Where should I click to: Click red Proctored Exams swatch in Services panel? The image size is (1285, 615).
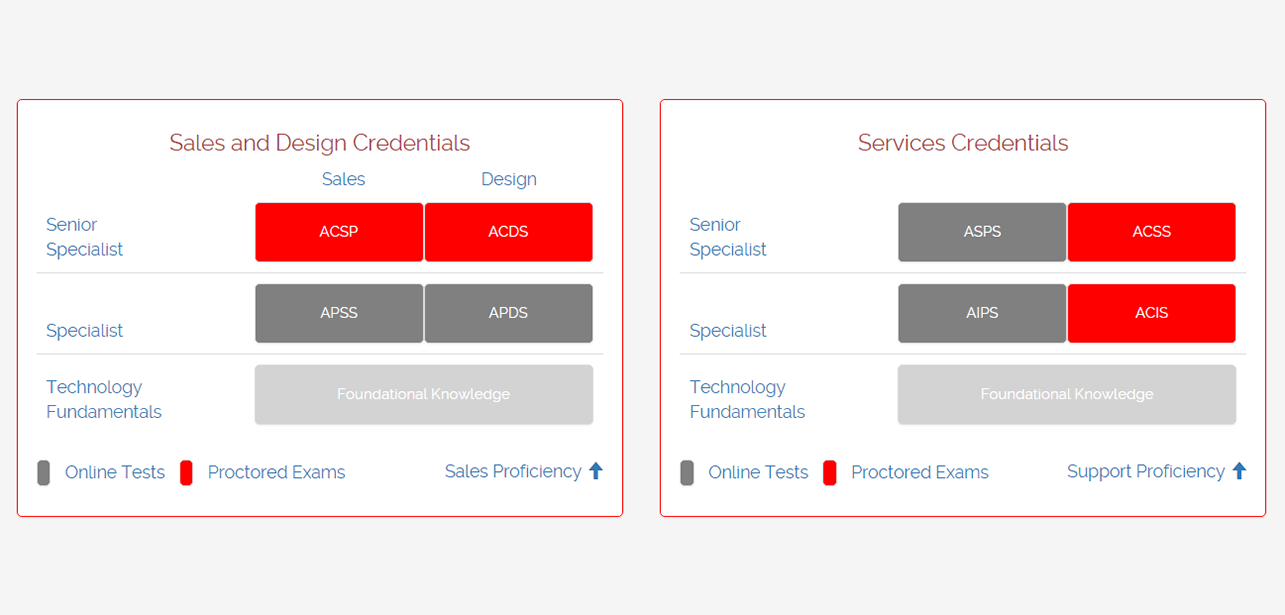point(829,473)
